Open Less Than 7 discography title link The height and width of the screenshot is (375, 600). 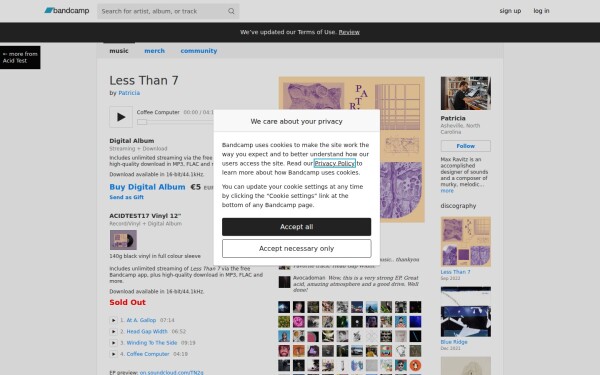tap(455, 272)
